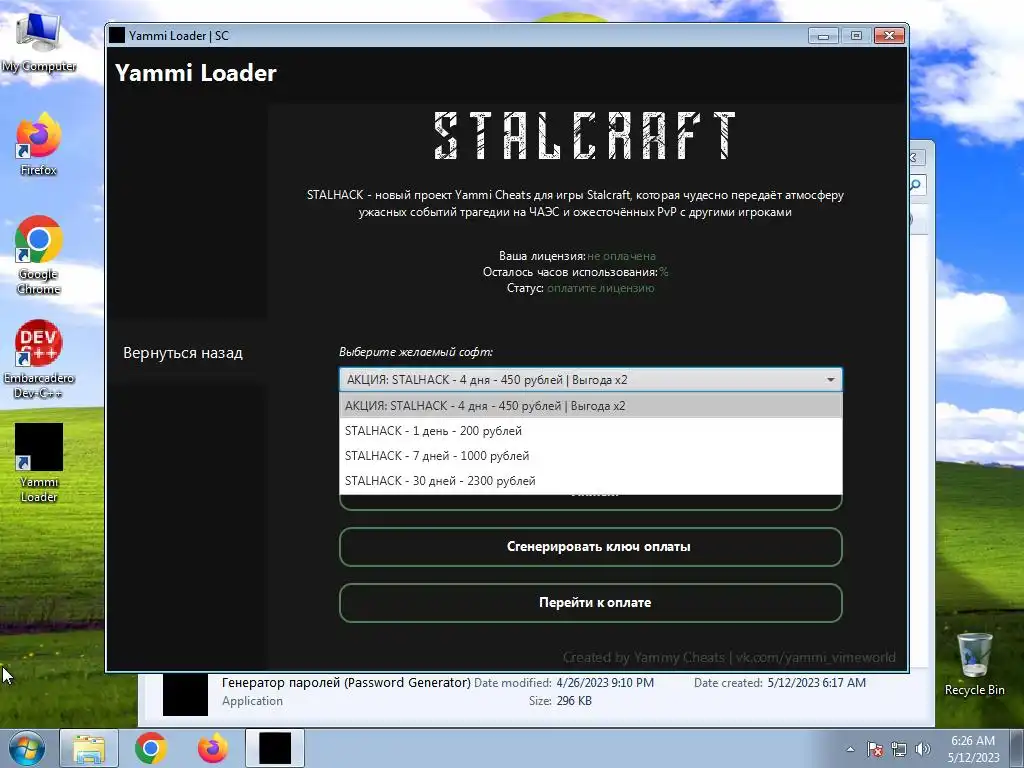Open the Firefox desktop shortcut
The image size is (1024, 768).
click(x=39, y=144)
